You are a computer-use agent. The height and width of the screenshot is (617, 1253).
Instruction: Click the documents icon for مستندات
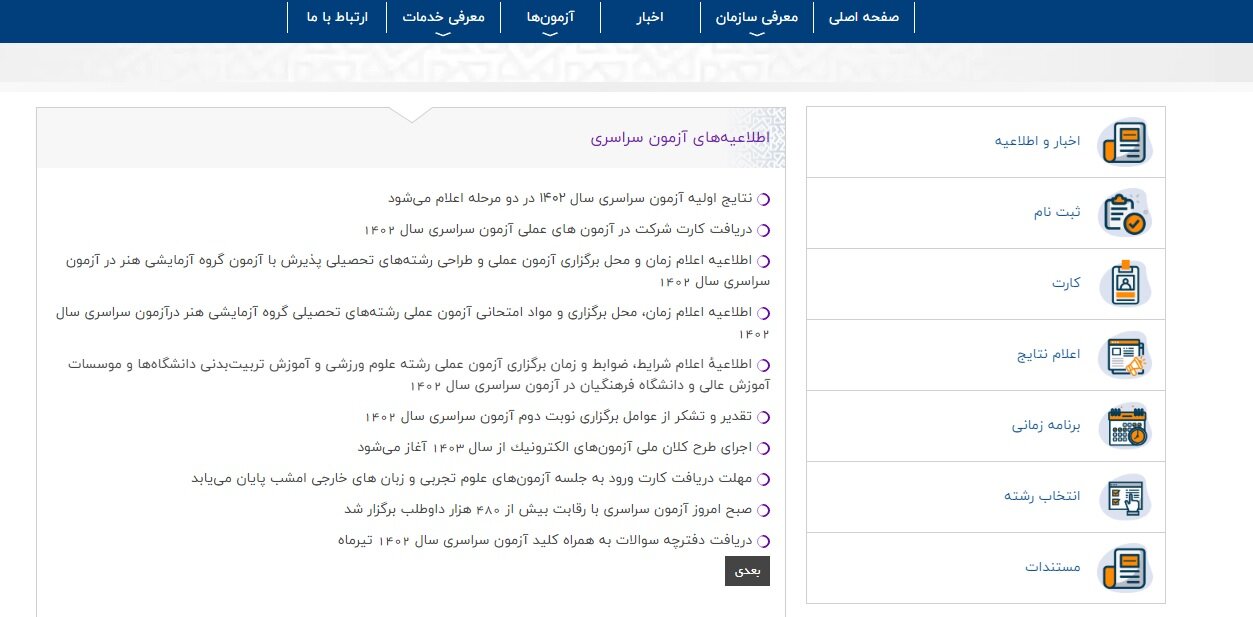tap(1124, 568)
